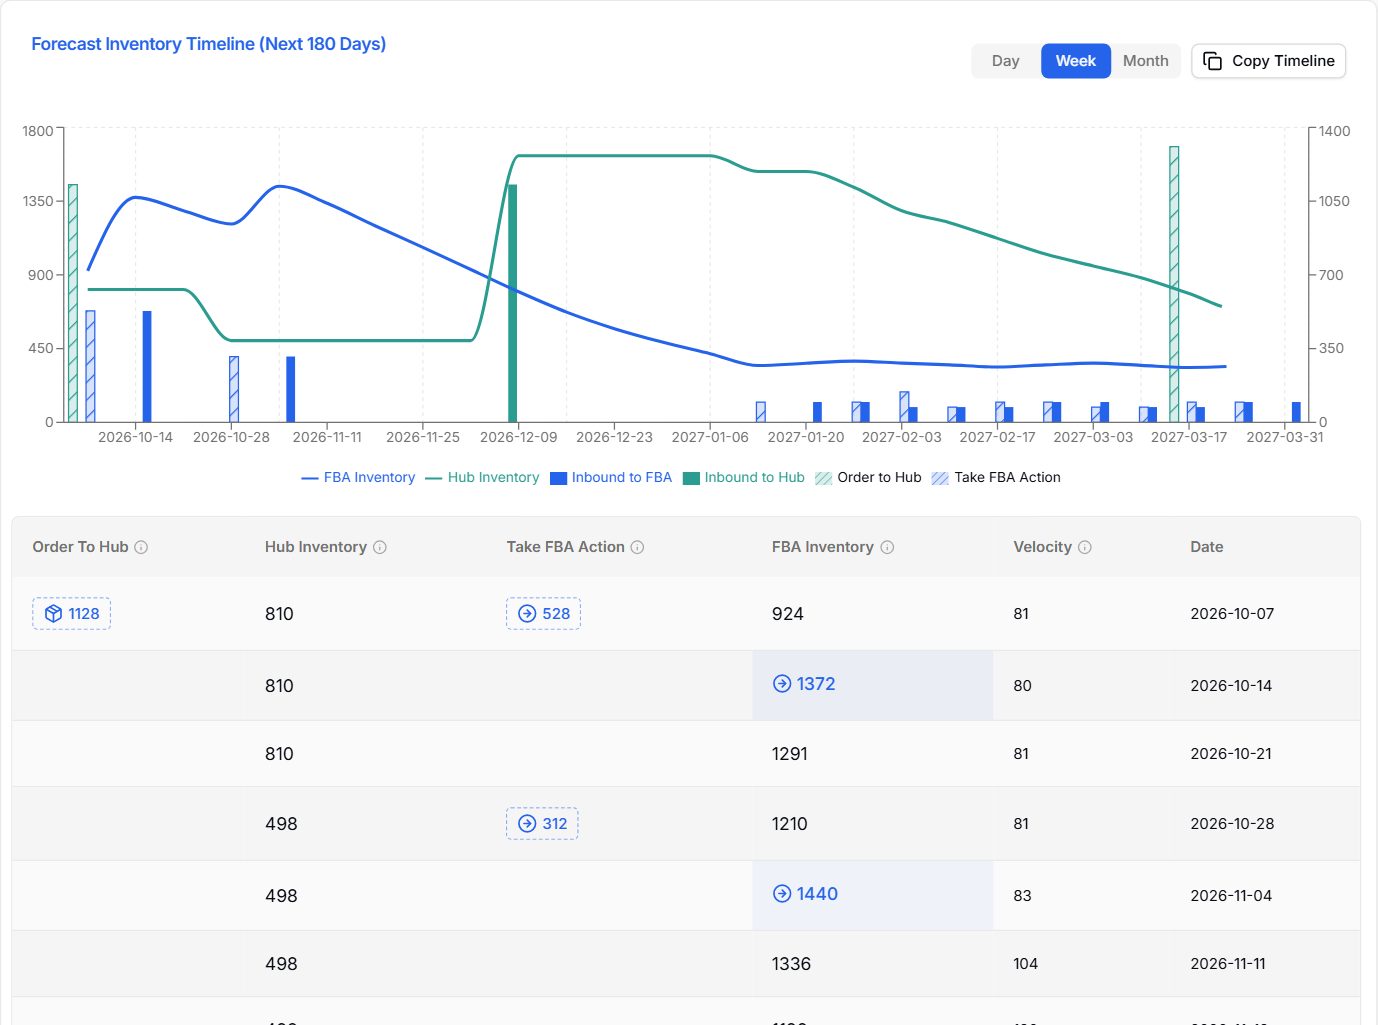
Task: Click the date cell 2026-11-04
Action: (x=1231, y=896)
